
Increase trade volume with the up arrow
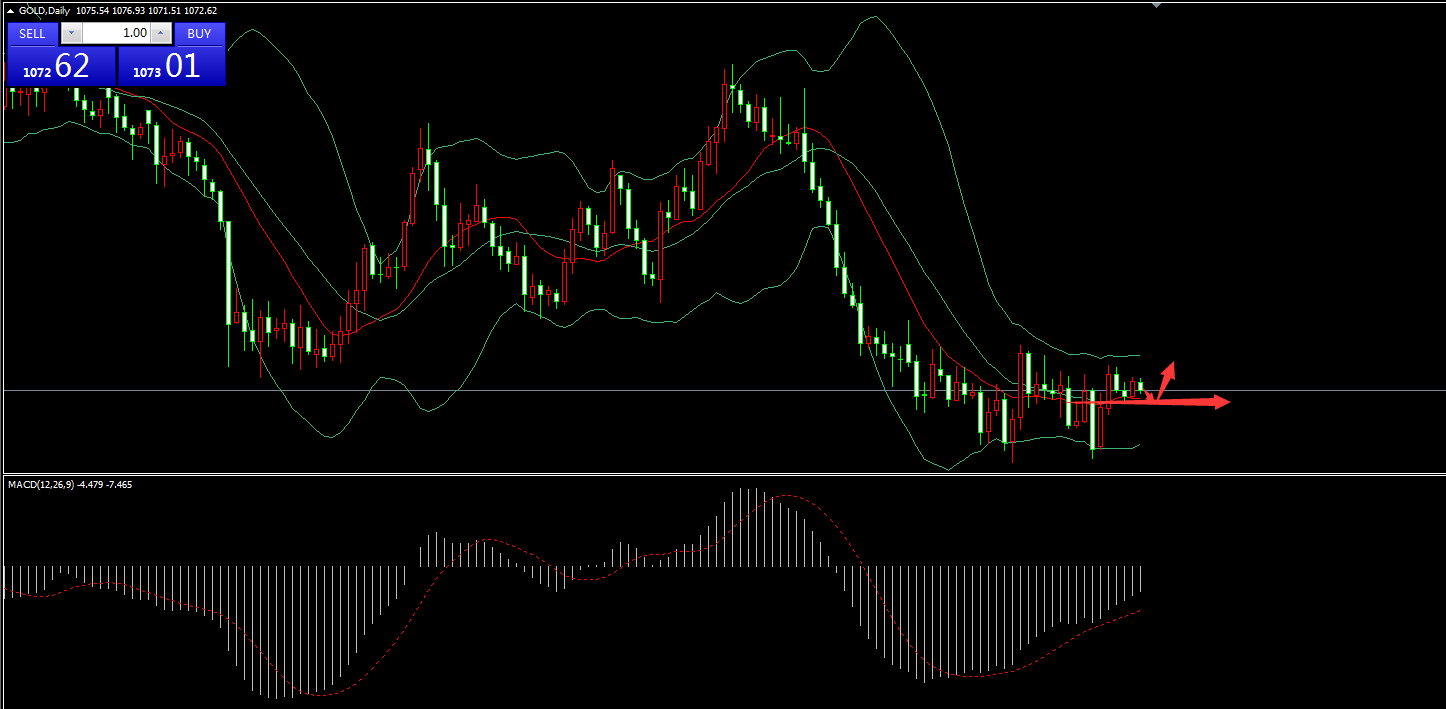tap(160, 34)
